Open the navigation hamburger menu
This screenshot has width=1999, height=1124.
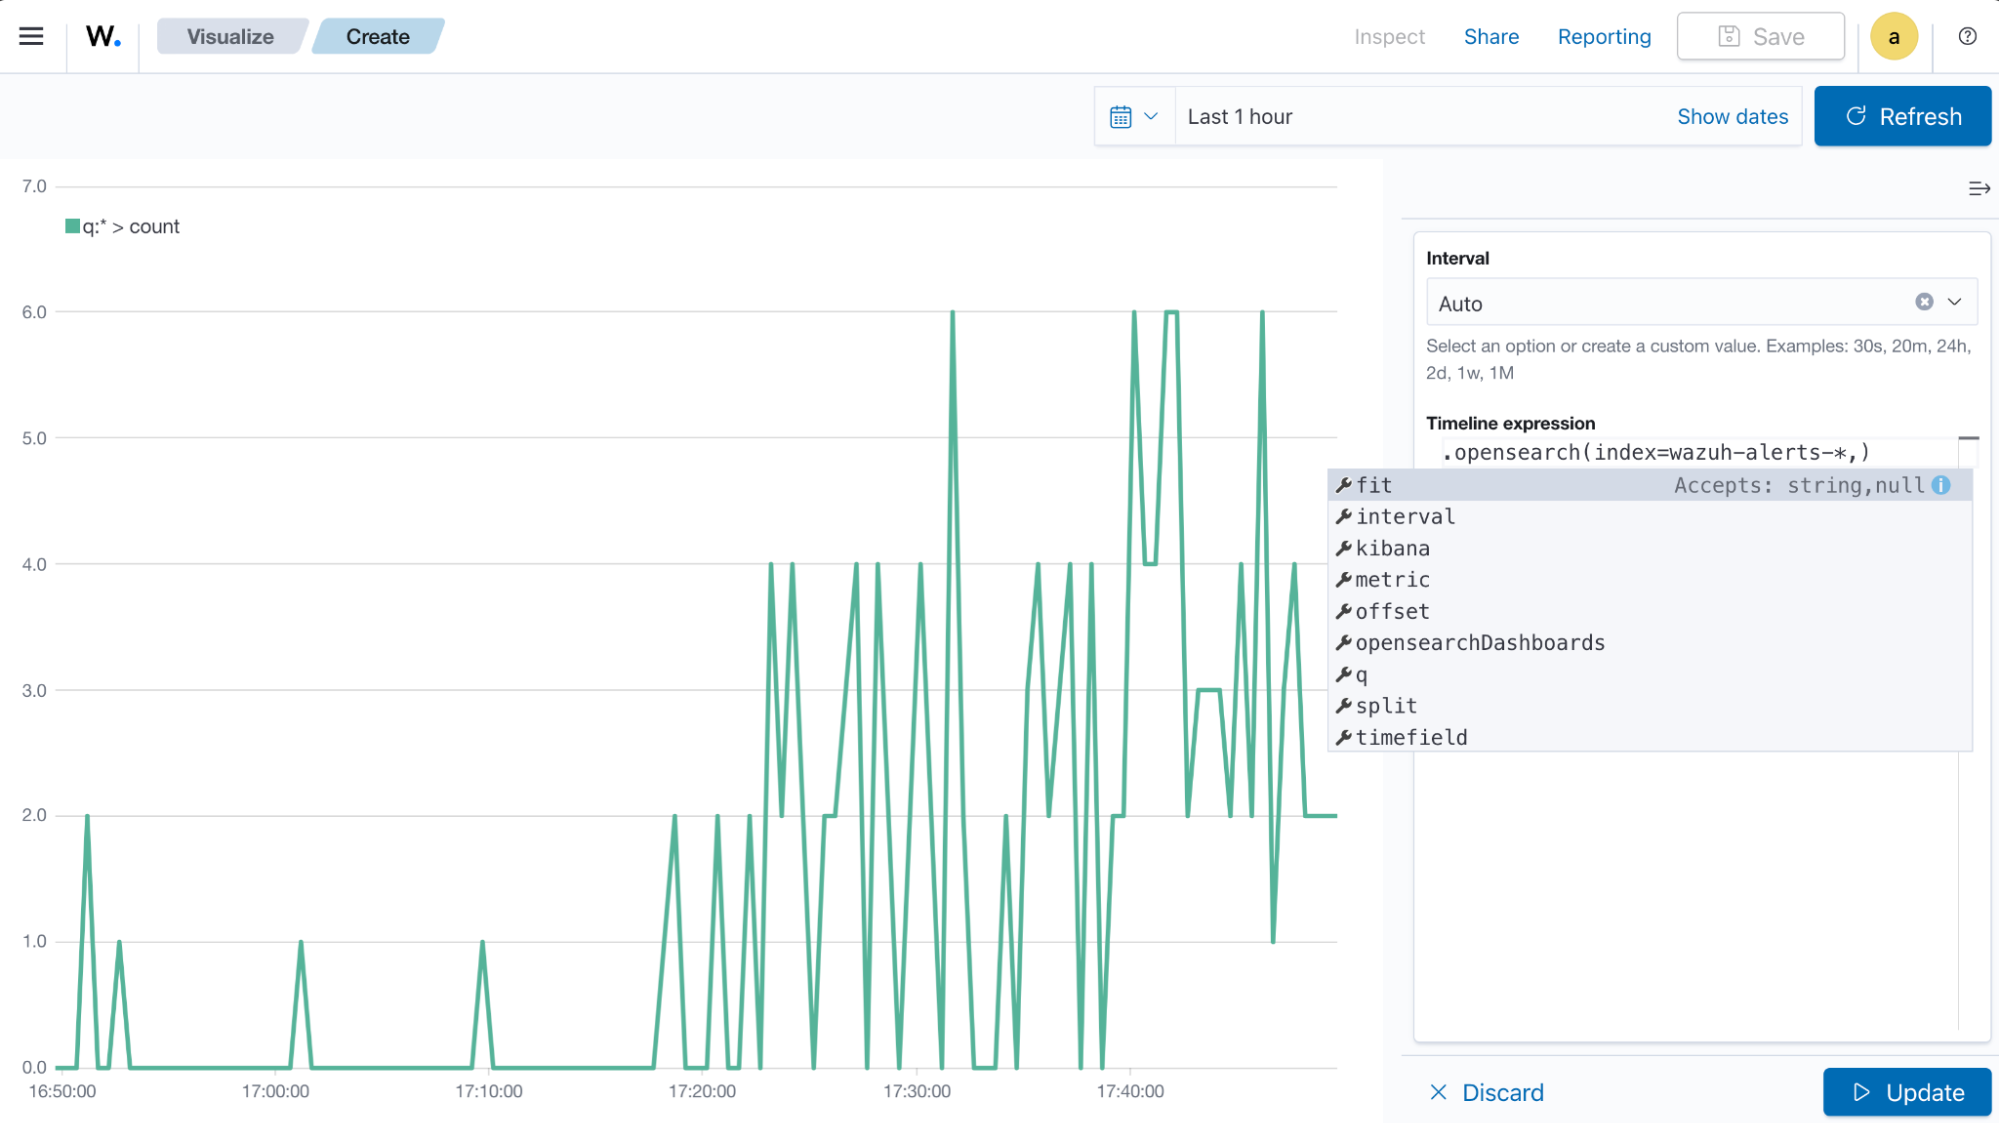tap(31, 36)
